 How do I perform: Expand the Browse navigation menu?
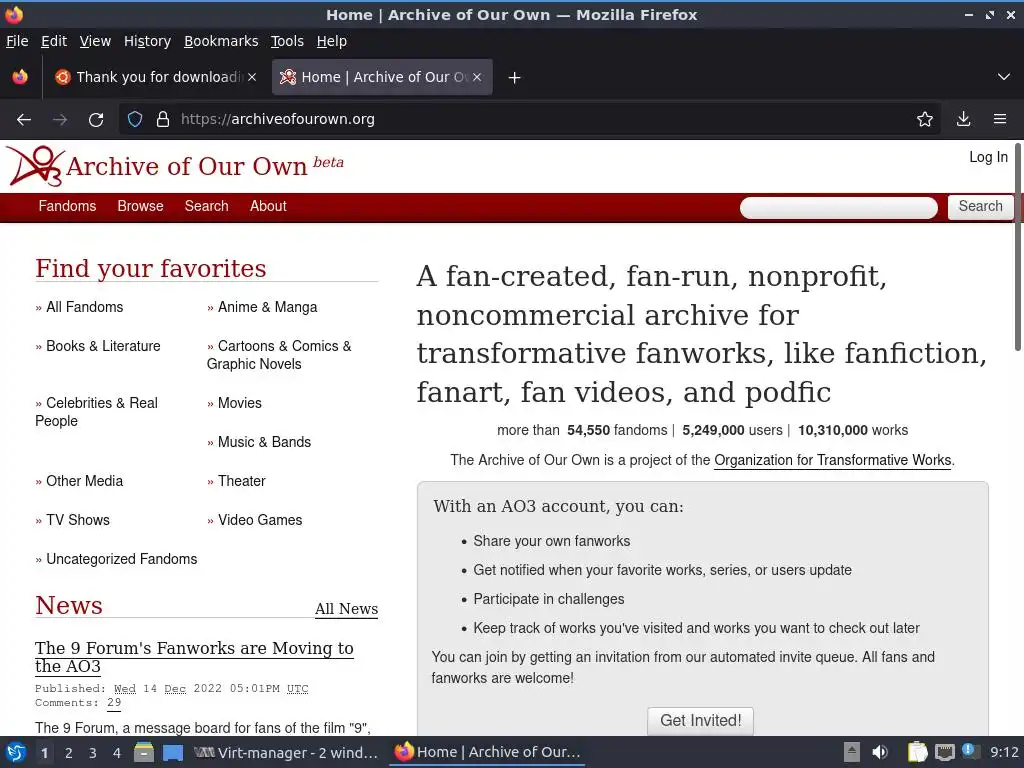140,206
